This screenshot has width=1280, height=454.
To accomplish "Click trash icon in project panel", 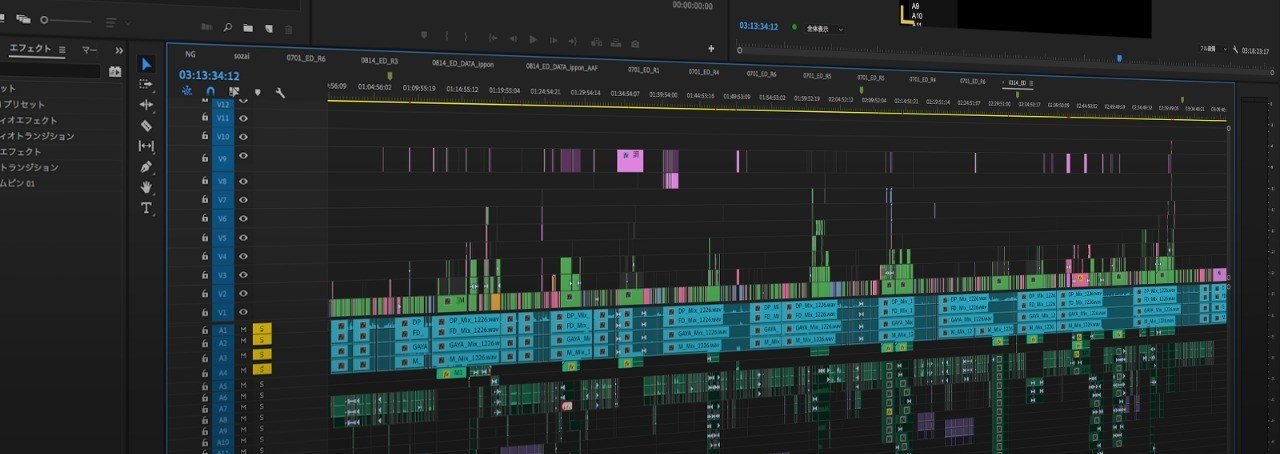I will 289,31.
